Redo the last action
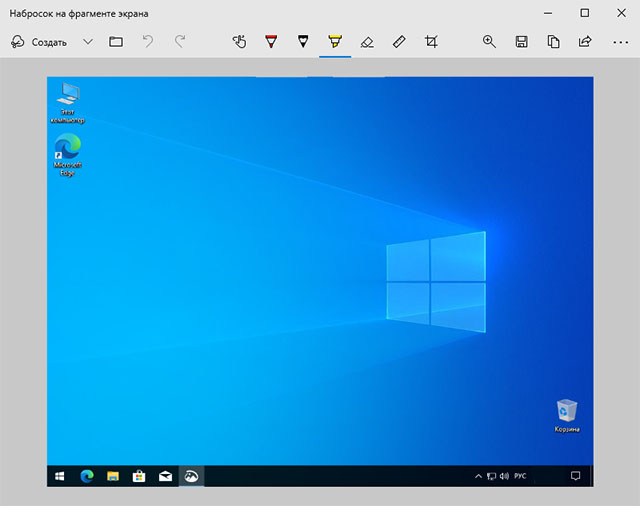This screenshot has height=506, width=640. 180,42
